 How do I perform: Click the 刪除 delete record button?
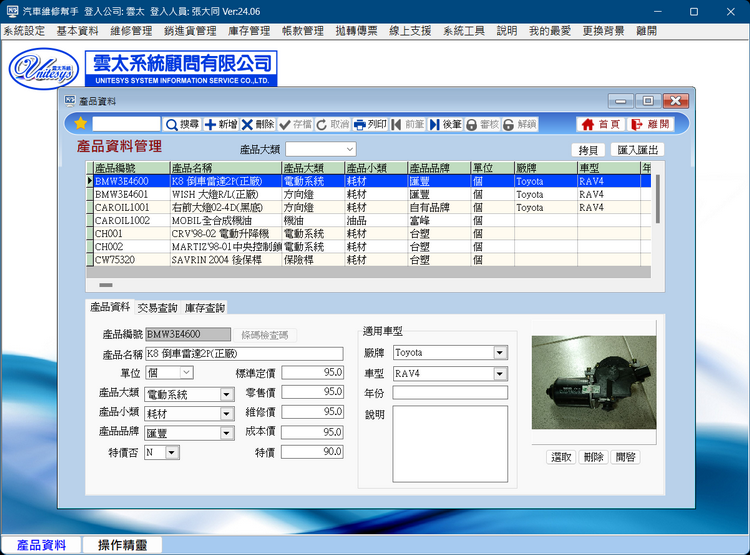[257, 124]
